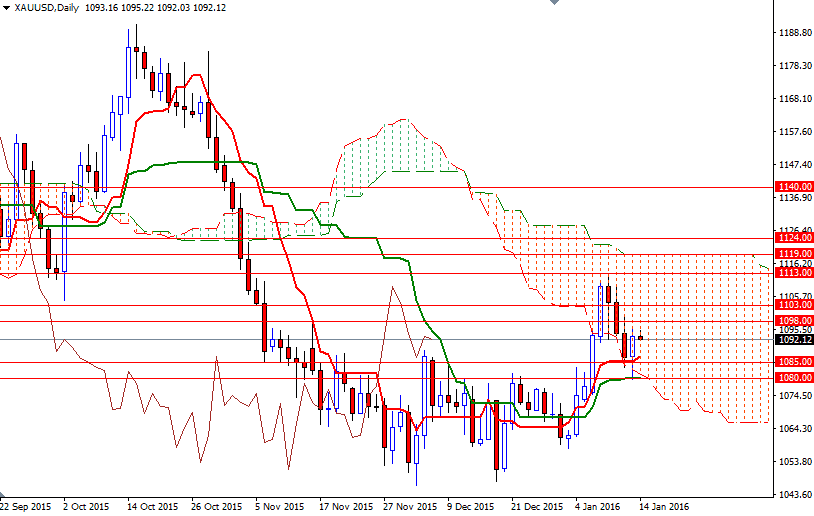Select the 1140.00 red price level label
The height and width of the screenshot is (516, 814).
794,186
